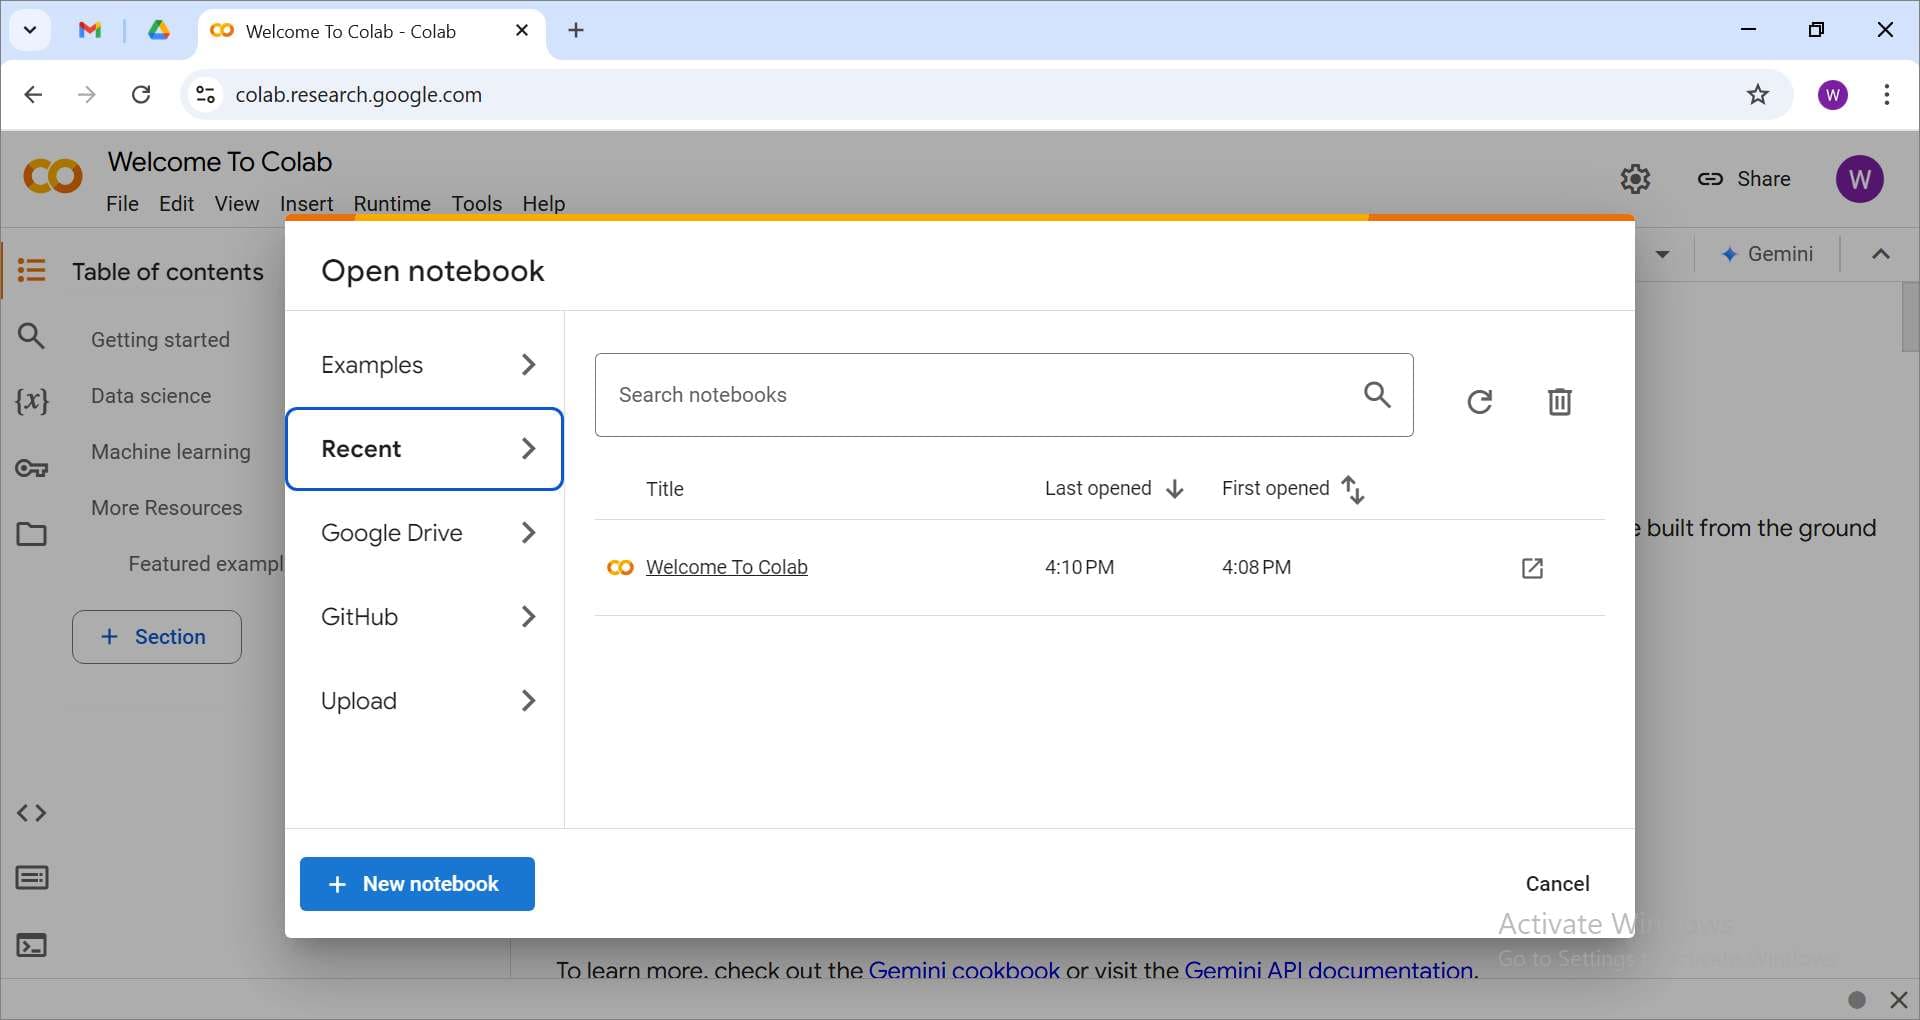Click the purple W account avatar in Colab
Viewport: 1920px width, 1020px height.
1859,179
